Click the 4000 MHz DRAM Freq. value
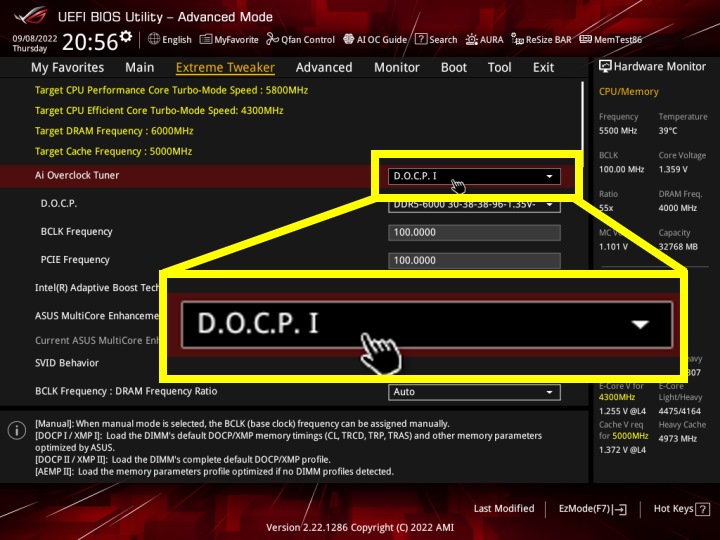 coord(677,208)
